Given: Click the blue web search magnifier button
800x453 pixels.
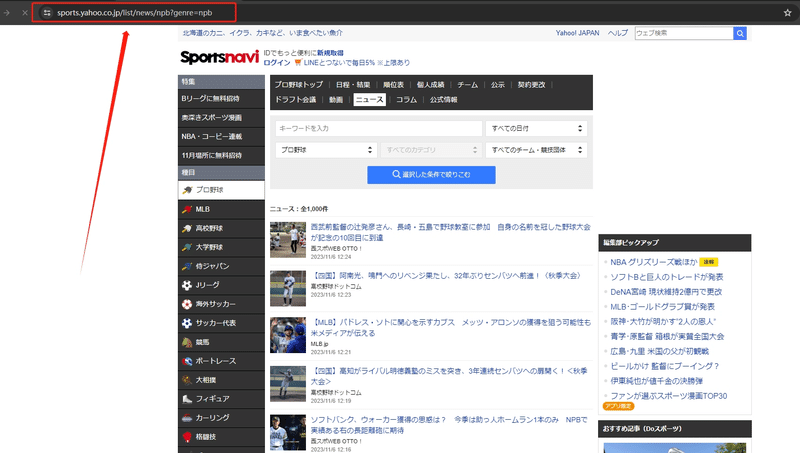Looking at the screenshot, I should 740,33.
